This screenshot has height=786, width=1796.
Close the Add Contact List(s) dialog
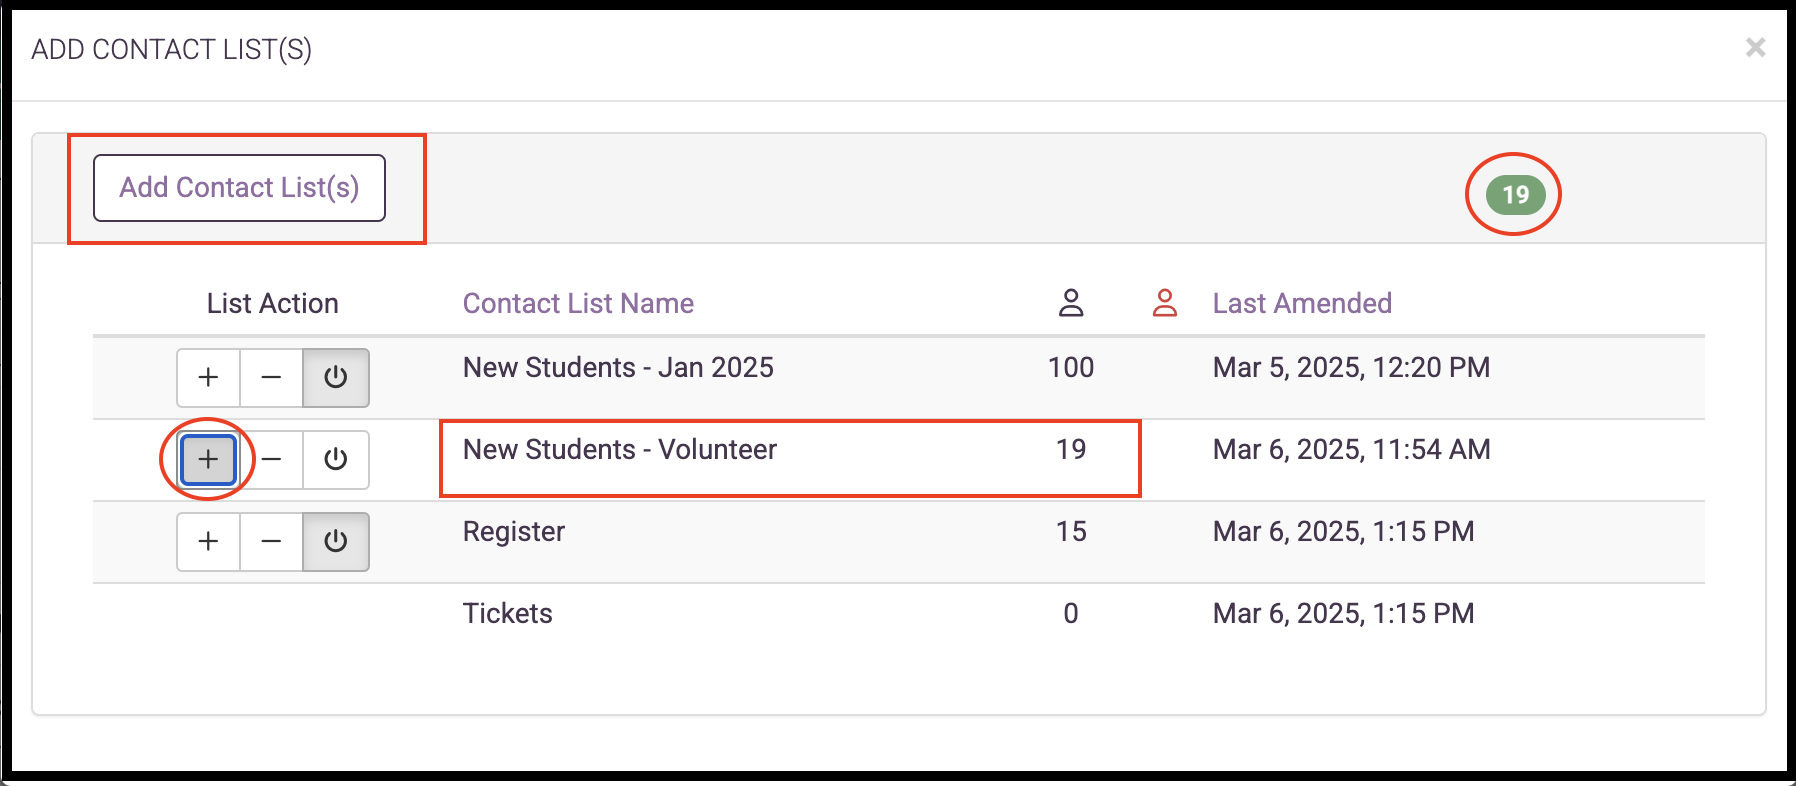pyautogui.click(x=1755, y=47)
